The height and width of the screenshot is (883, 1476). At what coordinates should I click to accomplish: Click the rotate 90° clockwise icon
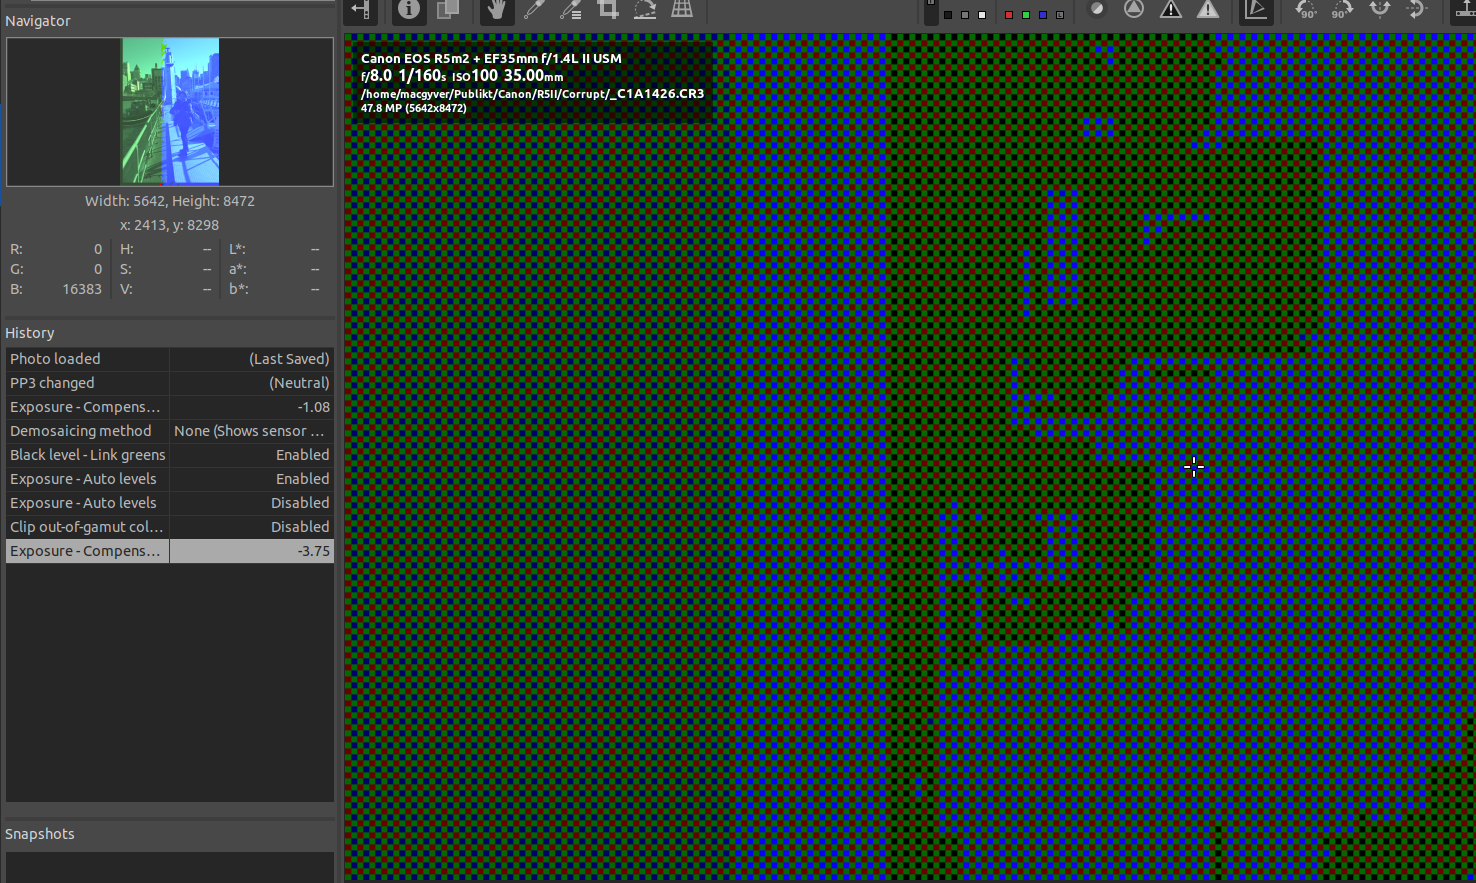pos(1343,13)
